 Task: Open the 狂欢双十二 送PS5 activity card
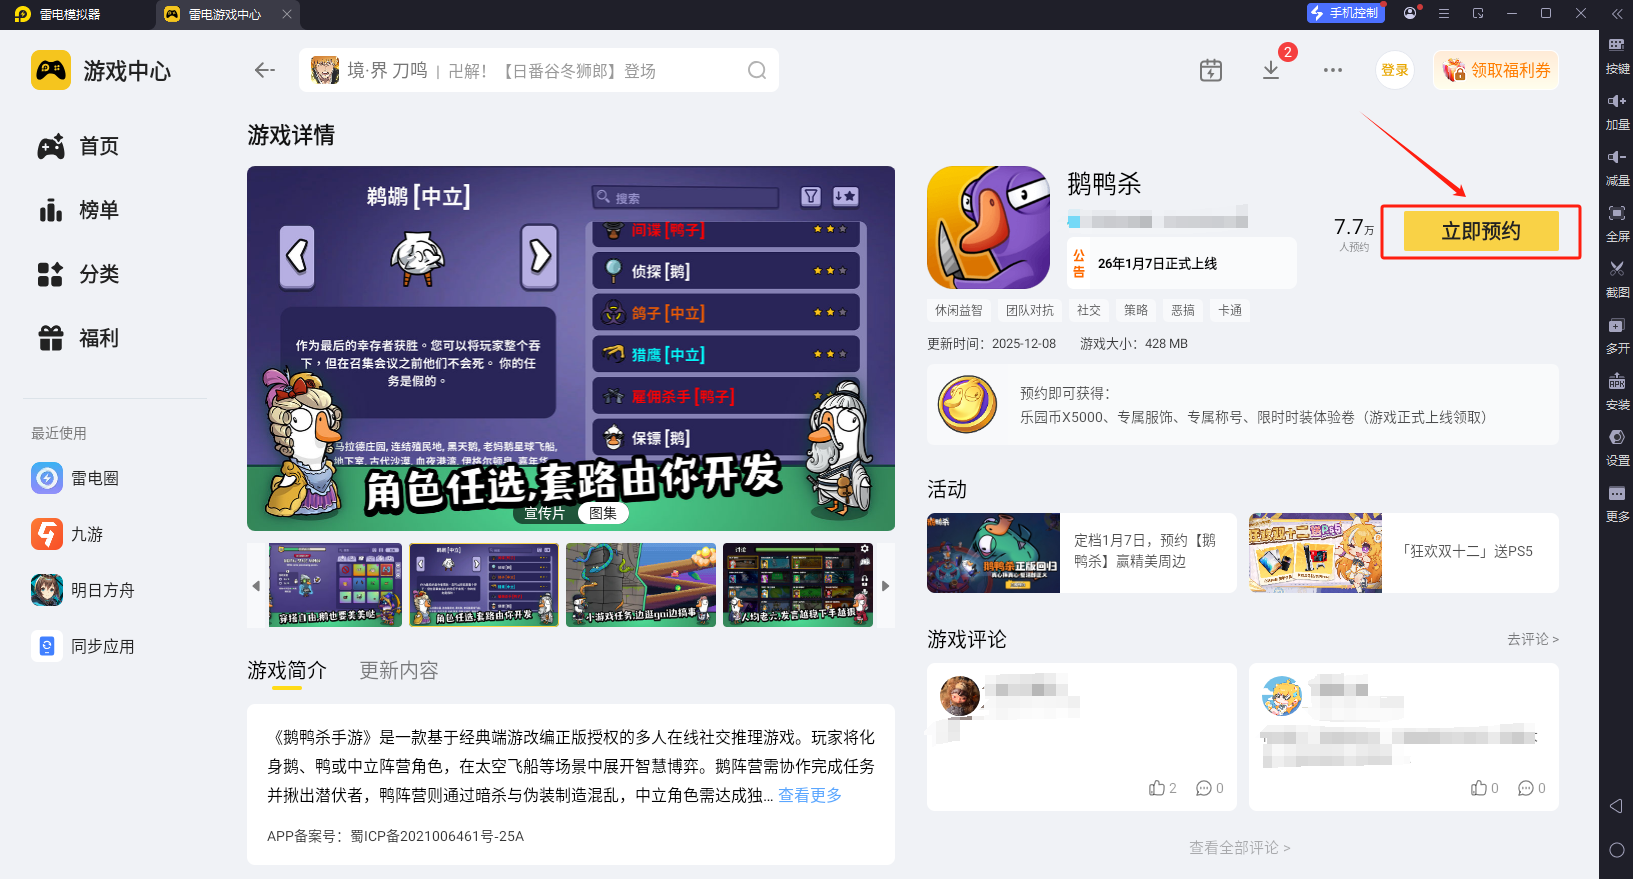click(x=1404, y=553)
